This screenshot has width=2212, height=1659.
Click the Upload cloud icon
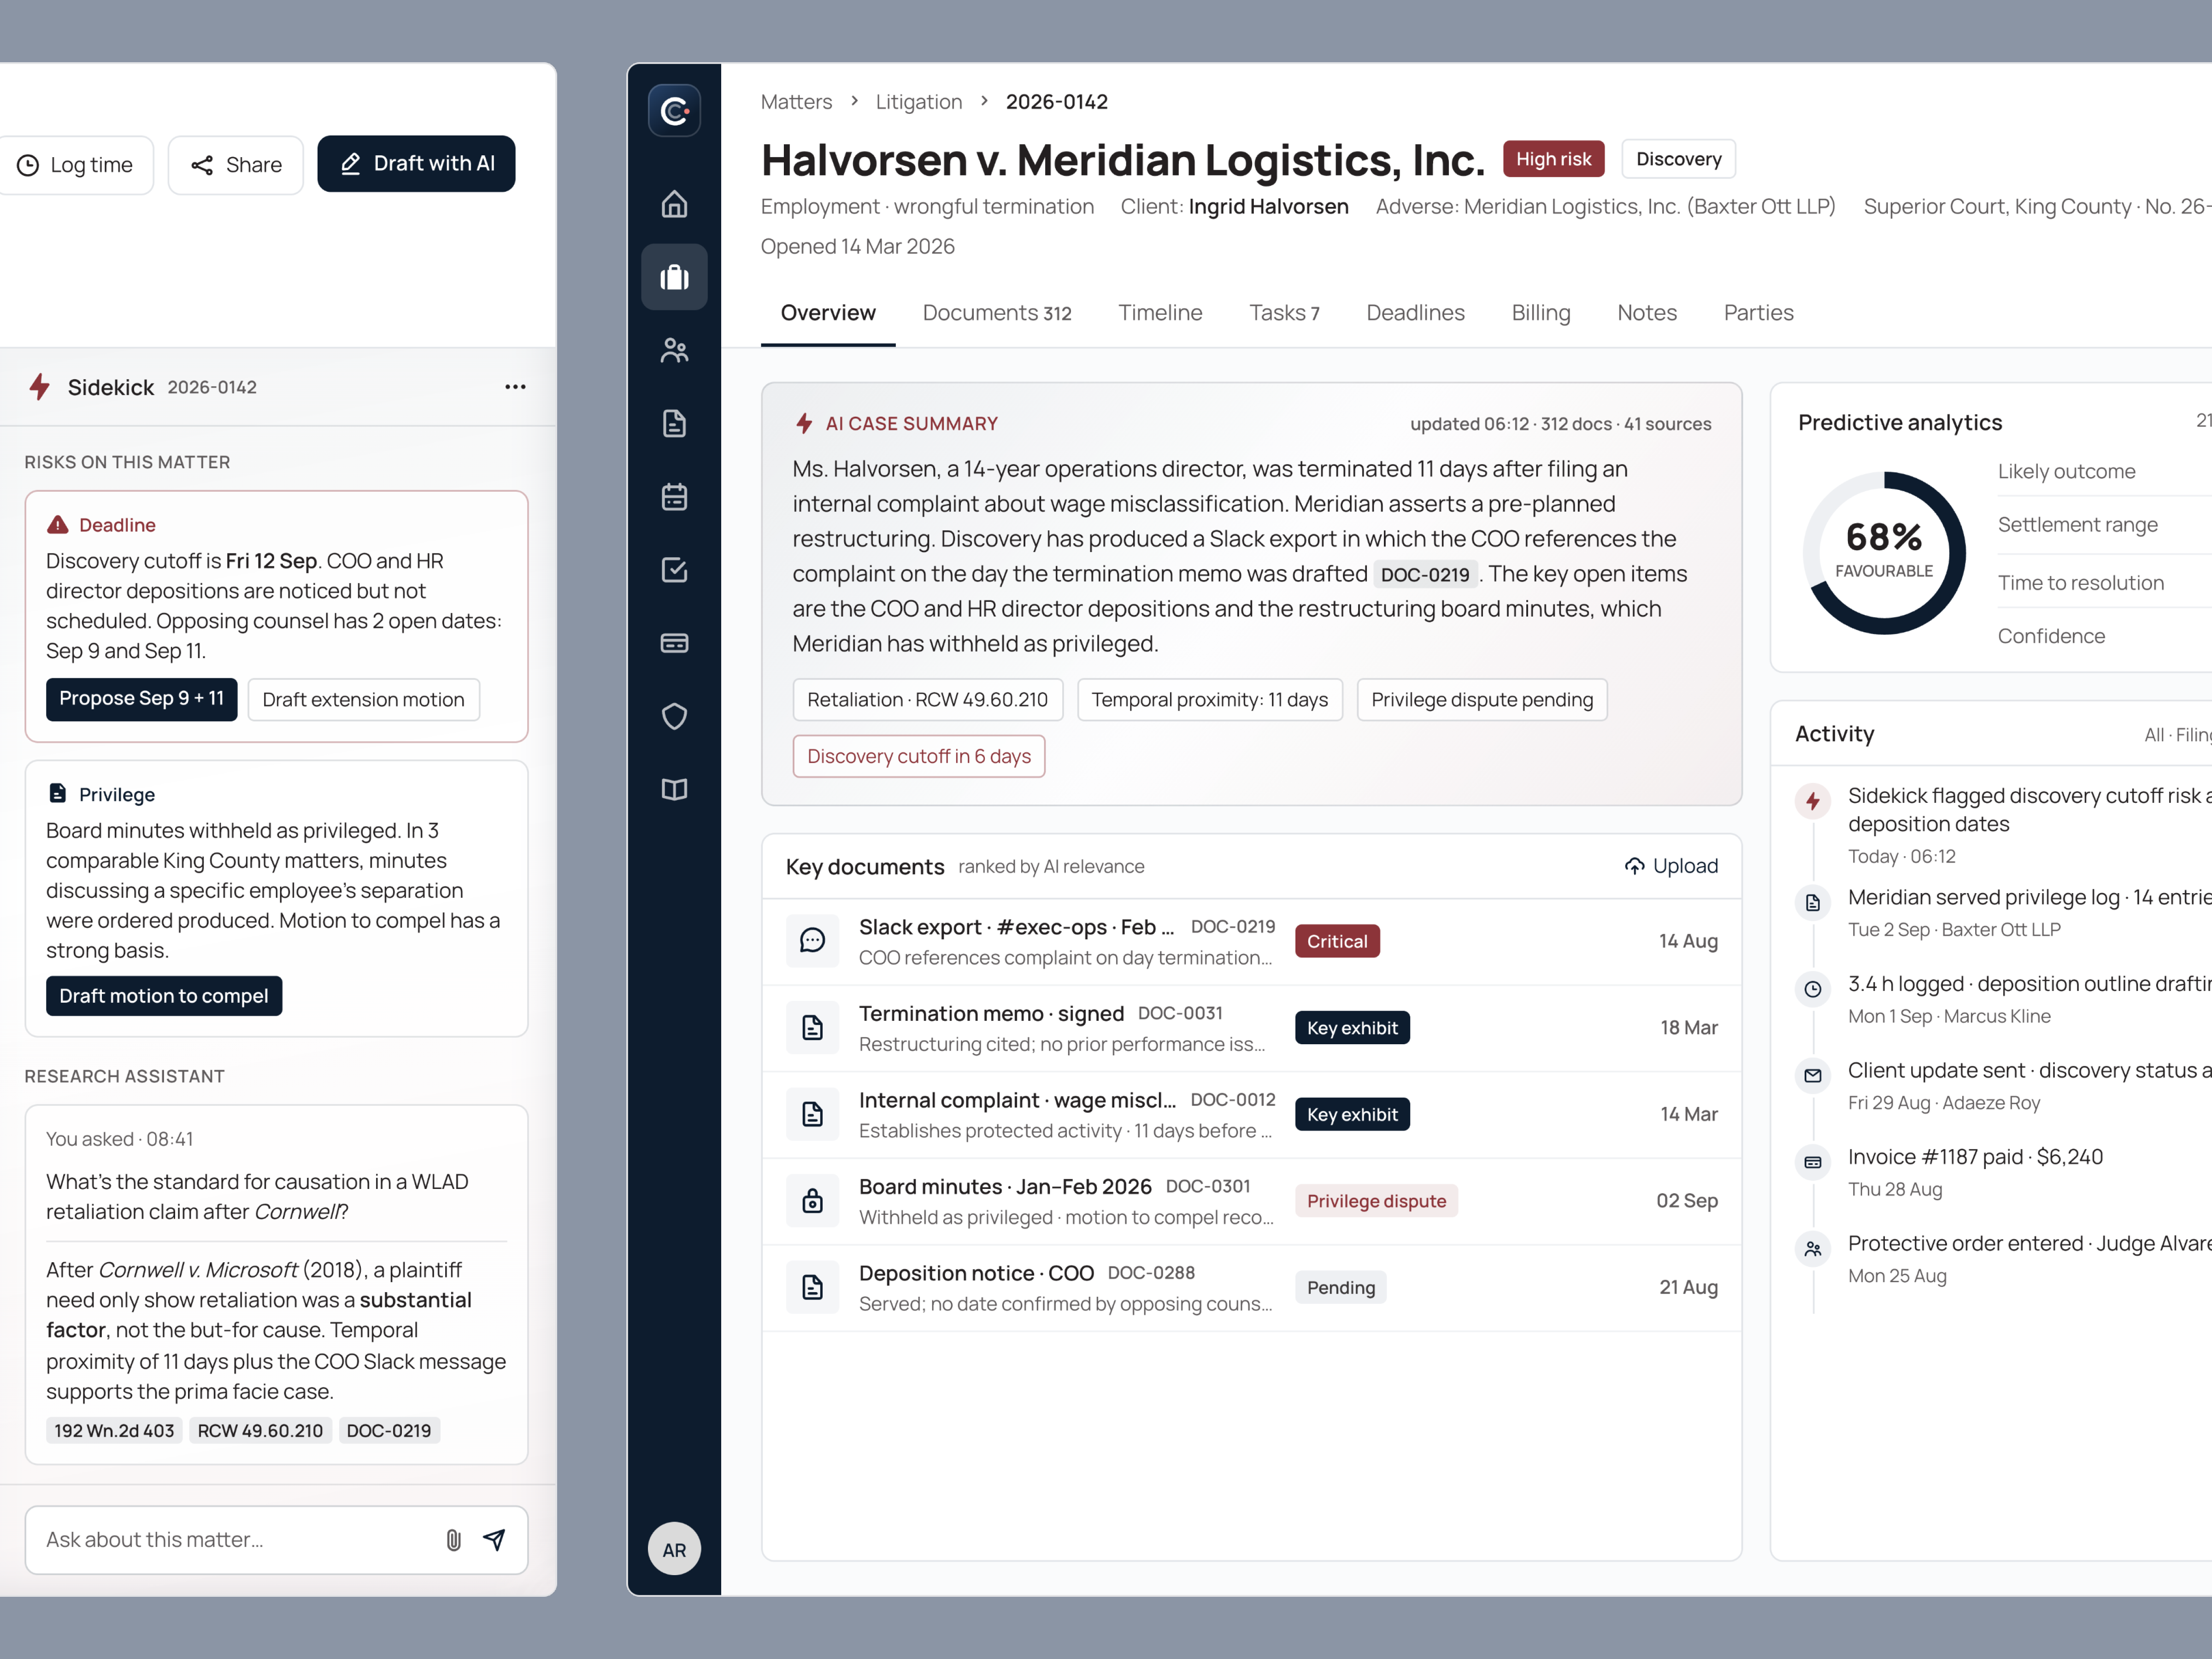[1634, 866]
